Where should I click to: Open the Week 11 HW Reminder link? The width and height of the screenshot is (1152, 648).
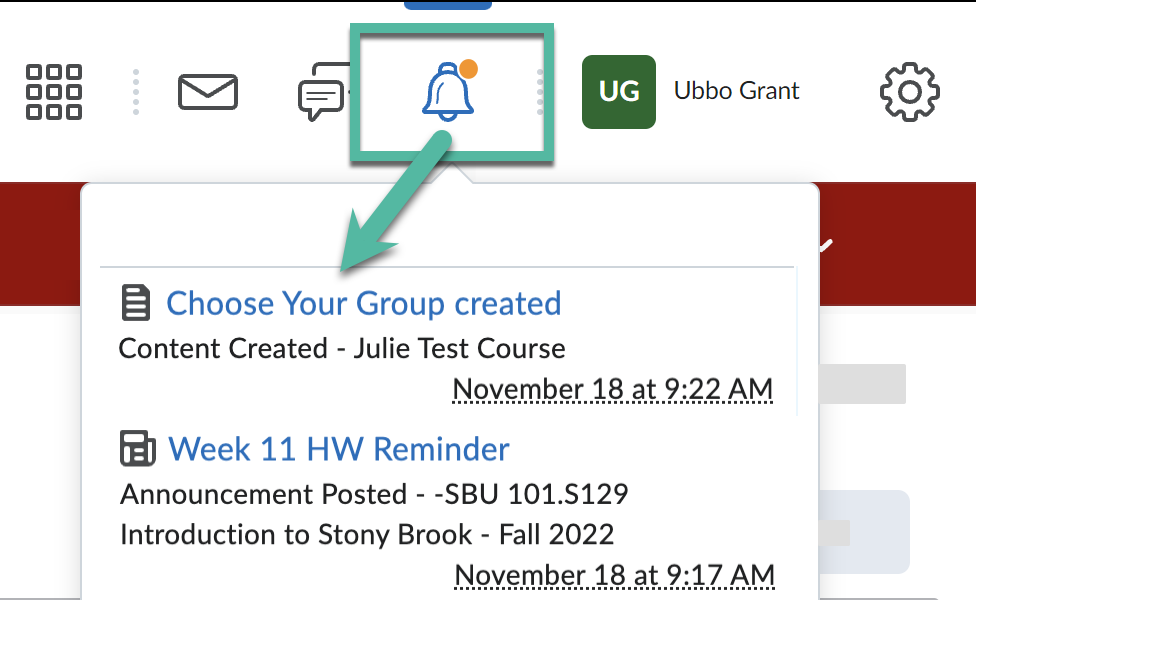point(339,449)
